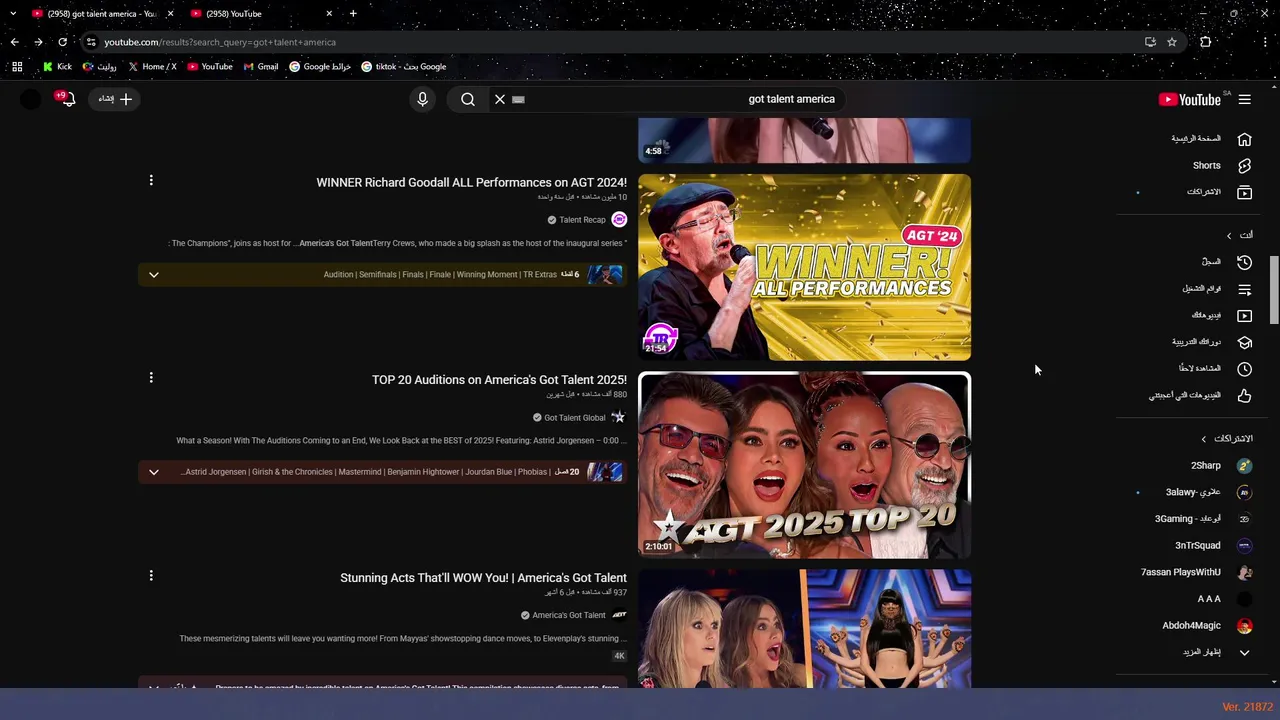Reload the page in browser toolbar
This screenshot has height=720, width=1280.
coord(62,42)
